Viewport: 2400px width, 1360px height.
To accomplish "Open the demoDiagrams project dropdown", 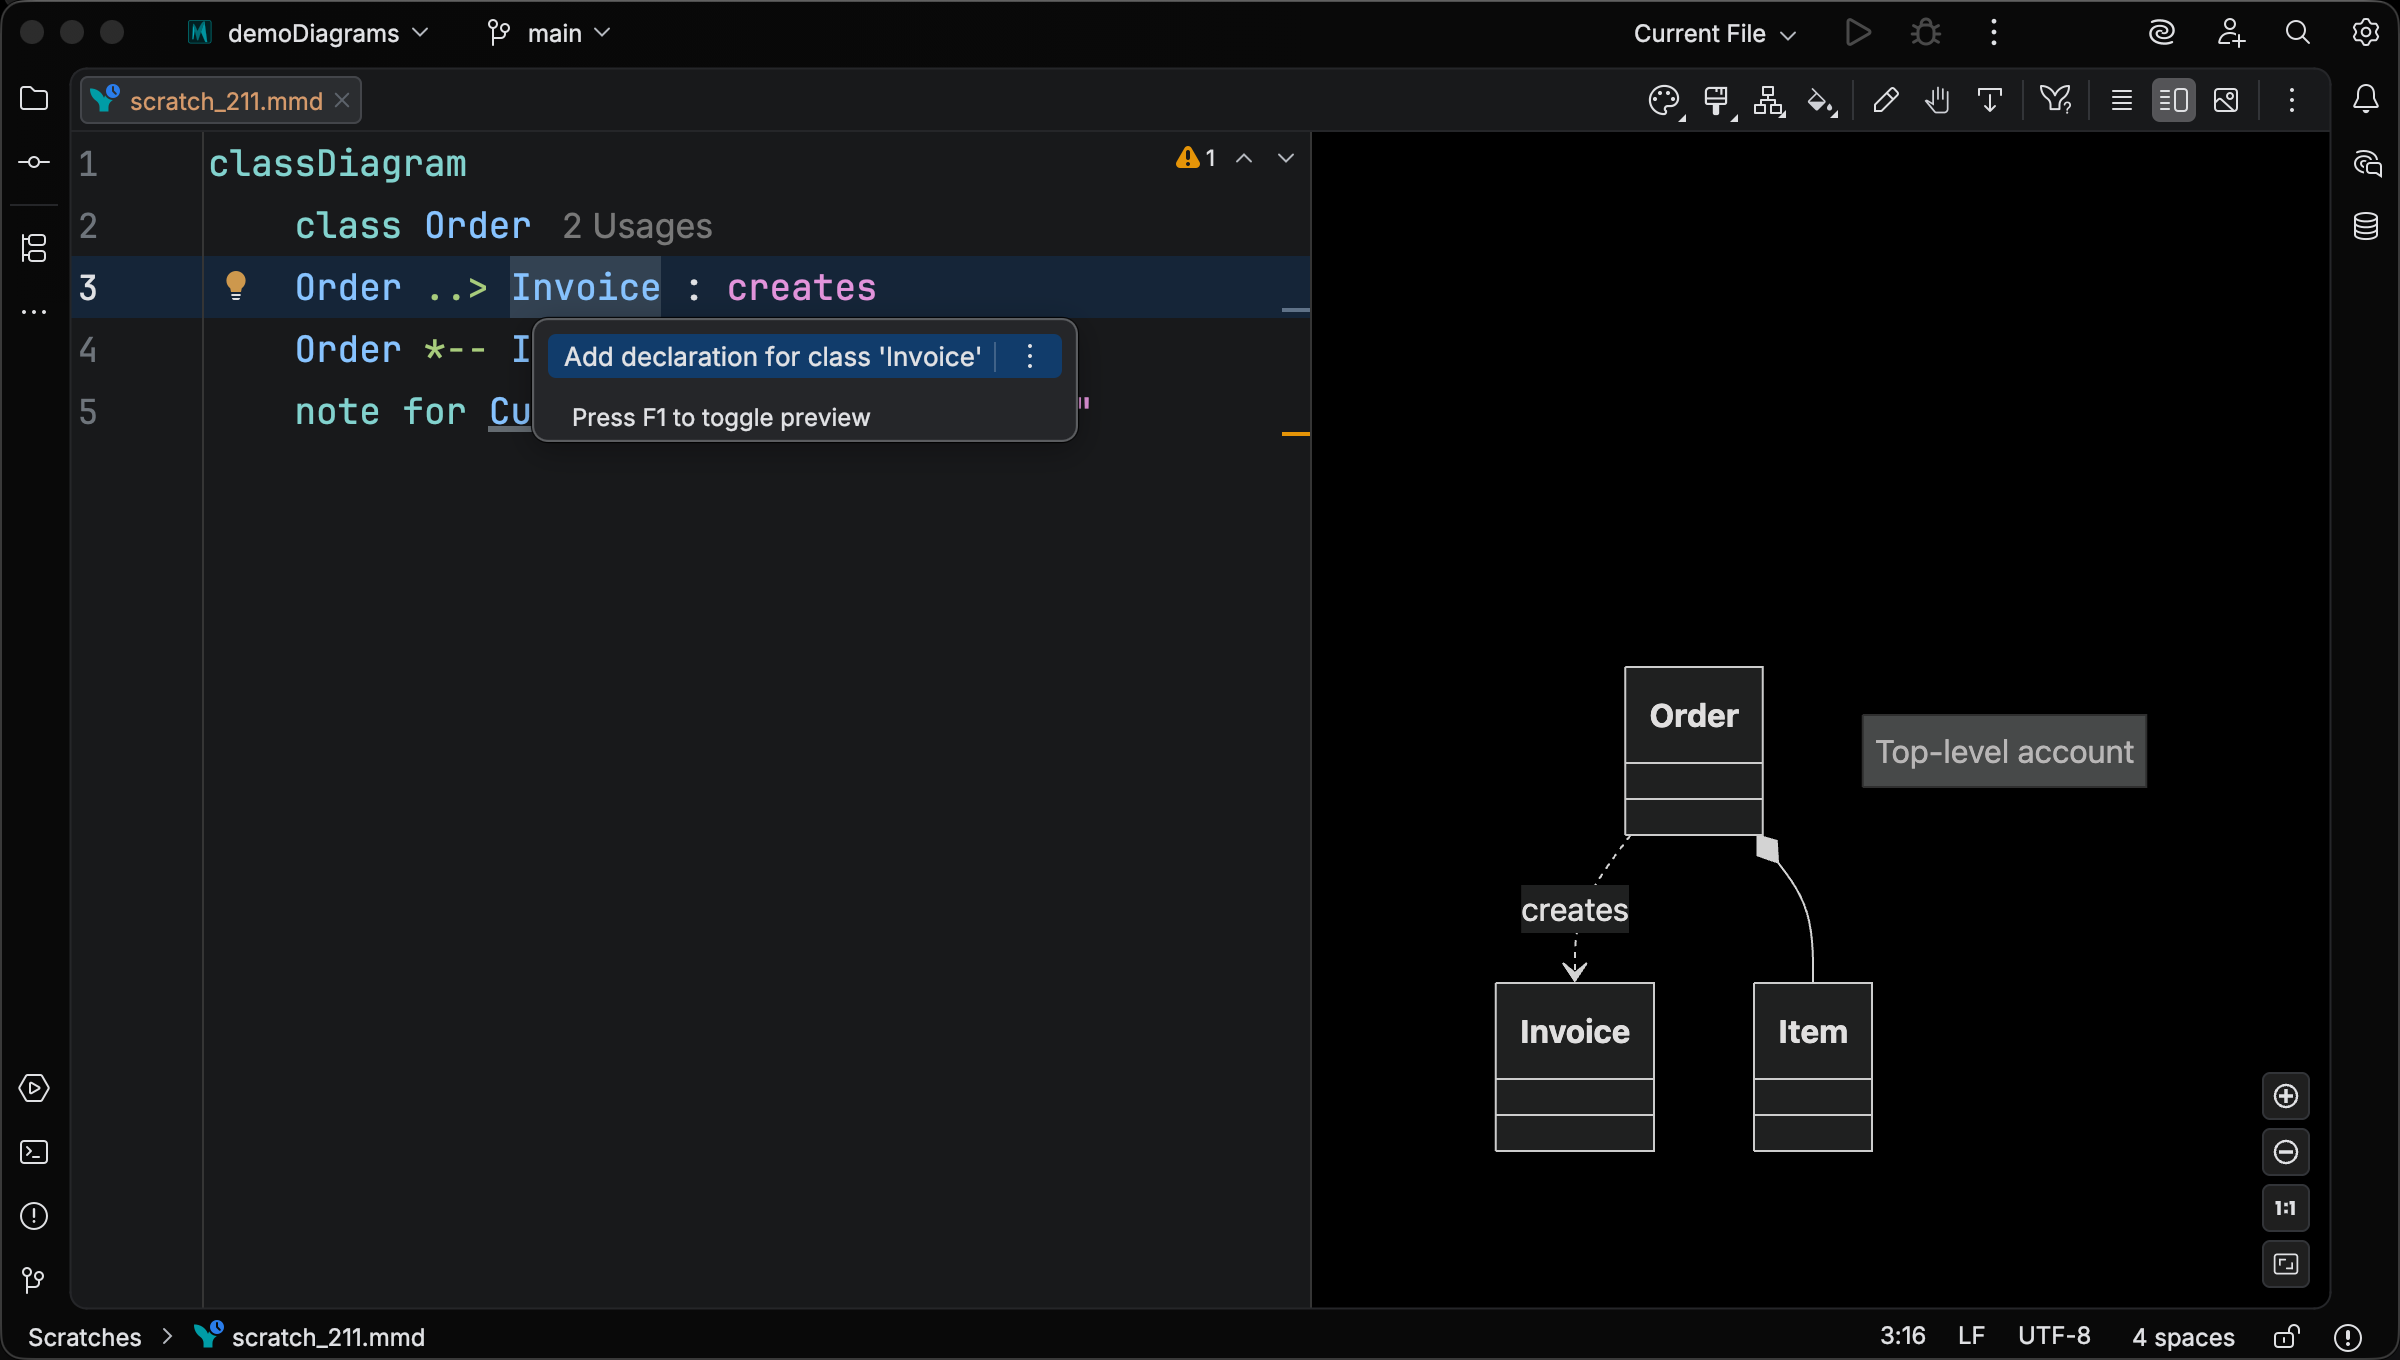I will pos(309,33).
